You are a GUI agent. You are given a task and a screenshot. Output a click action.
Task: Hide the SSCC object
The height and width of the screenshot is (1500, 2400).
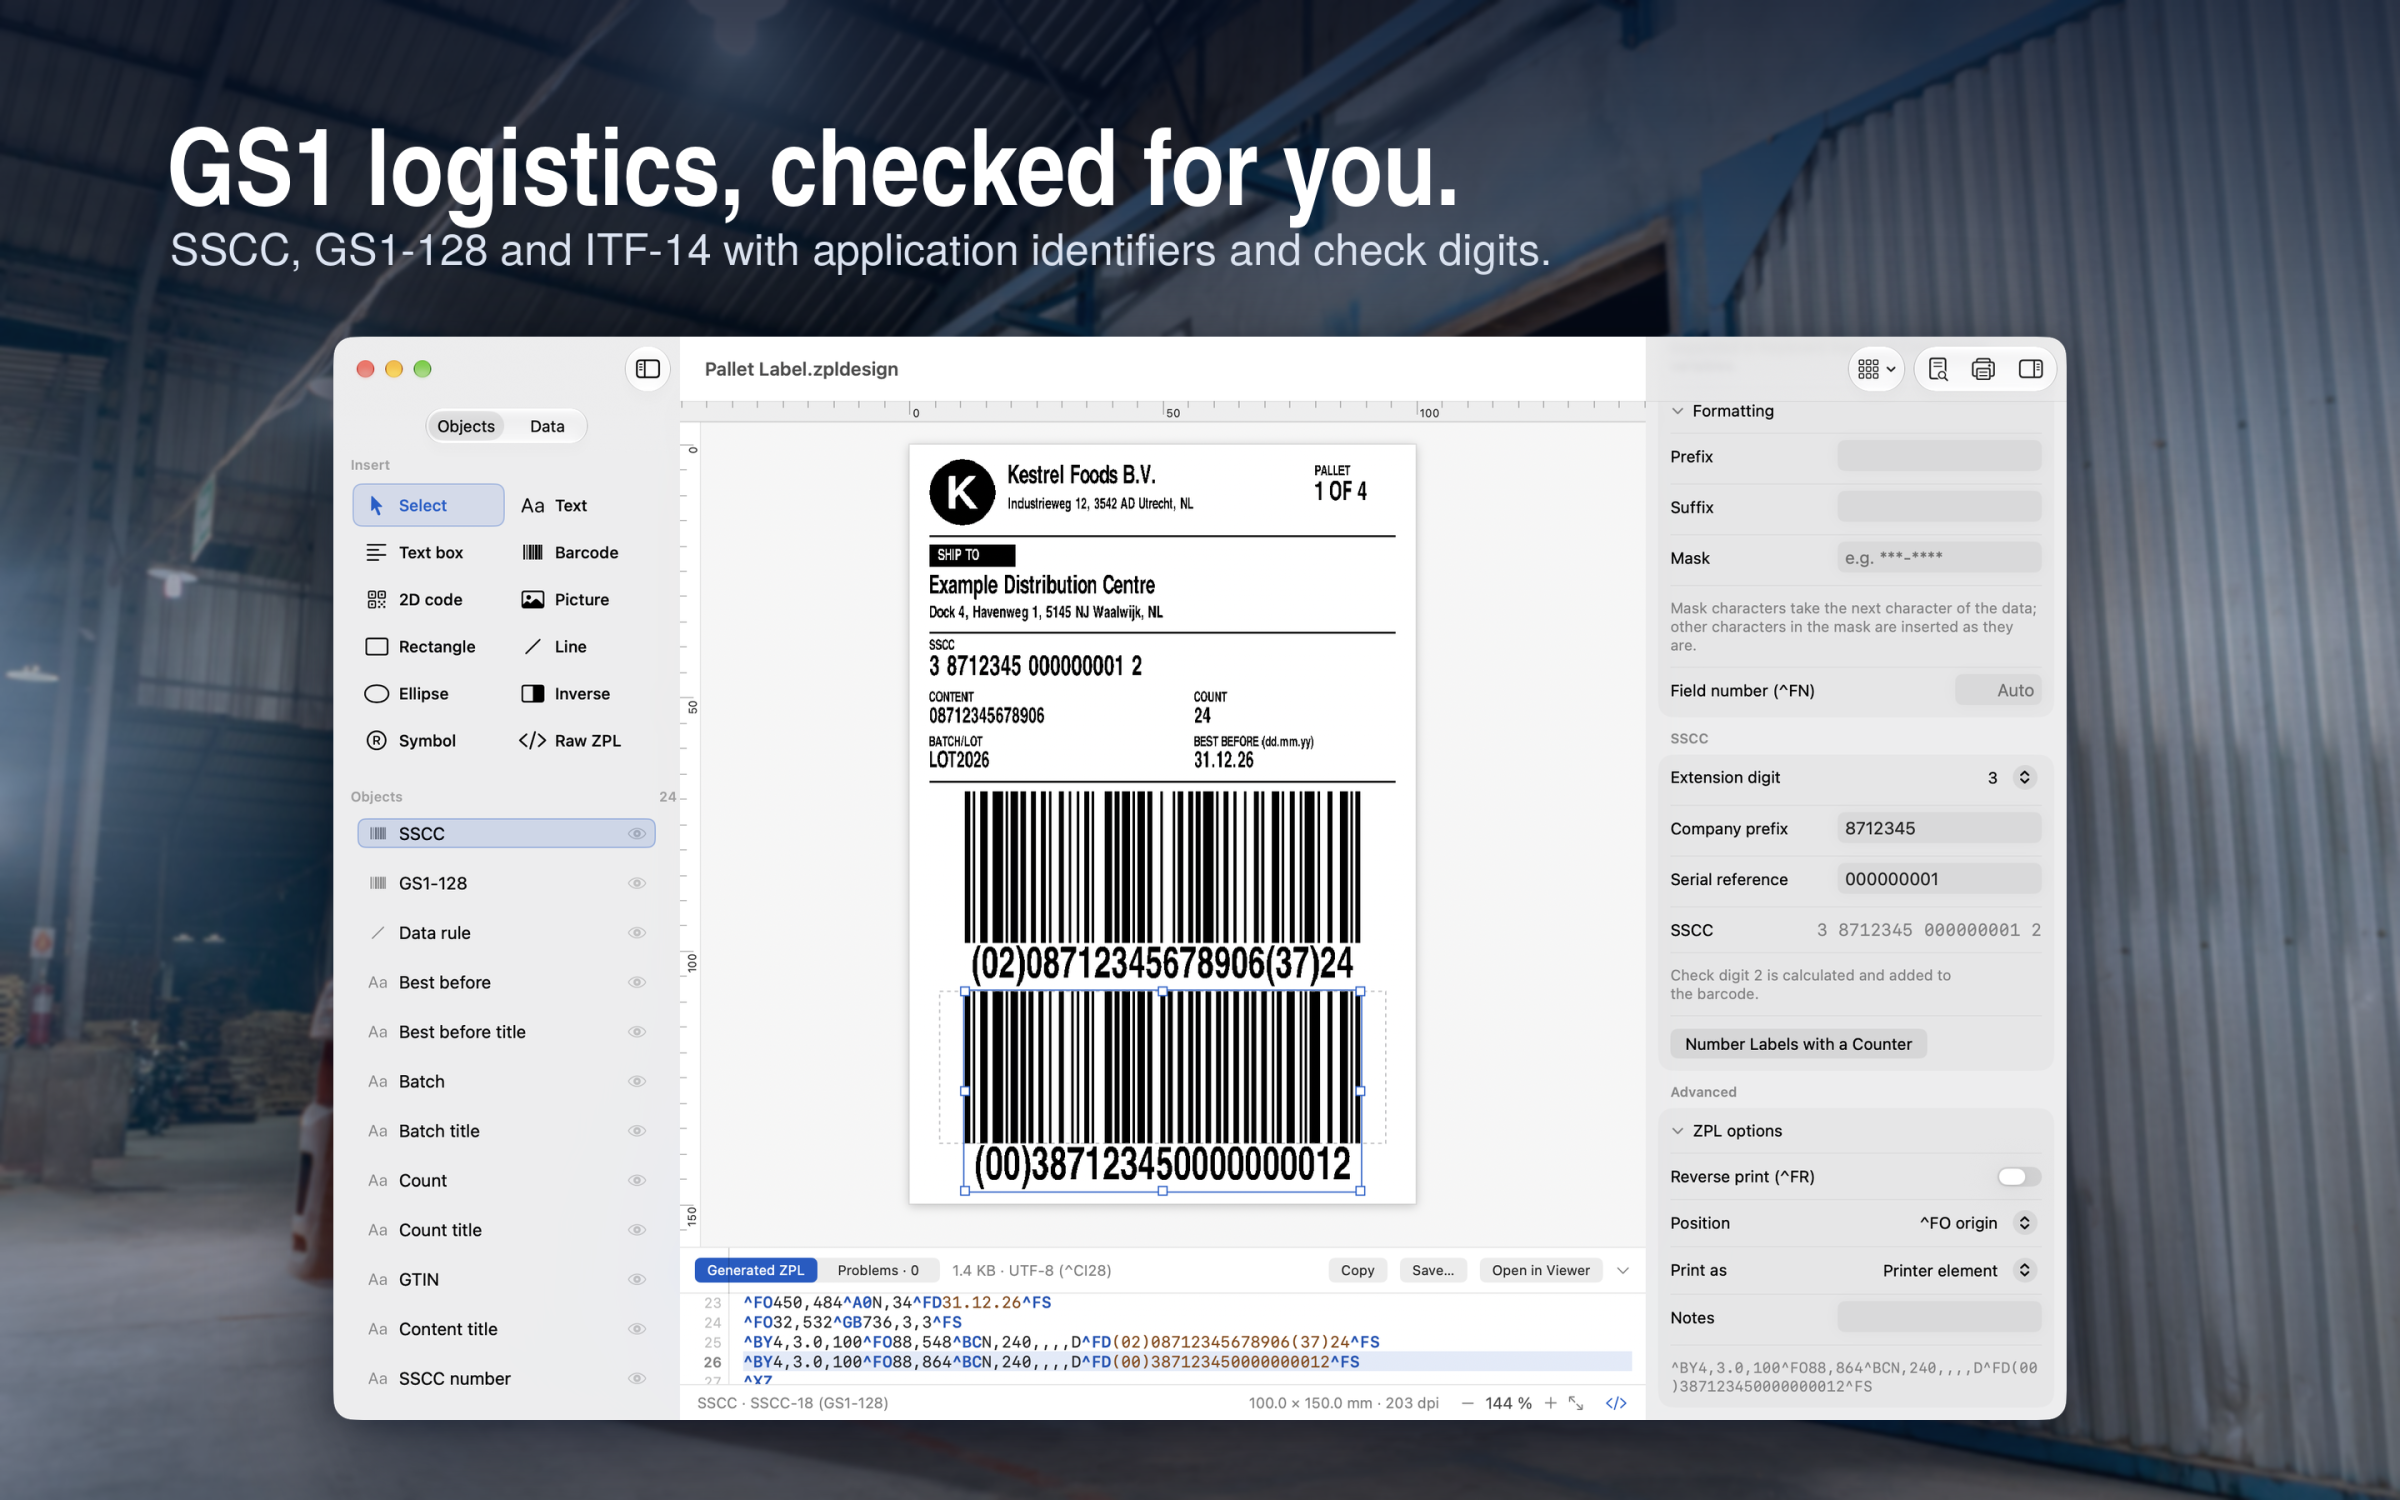click(x=636, y=833)
